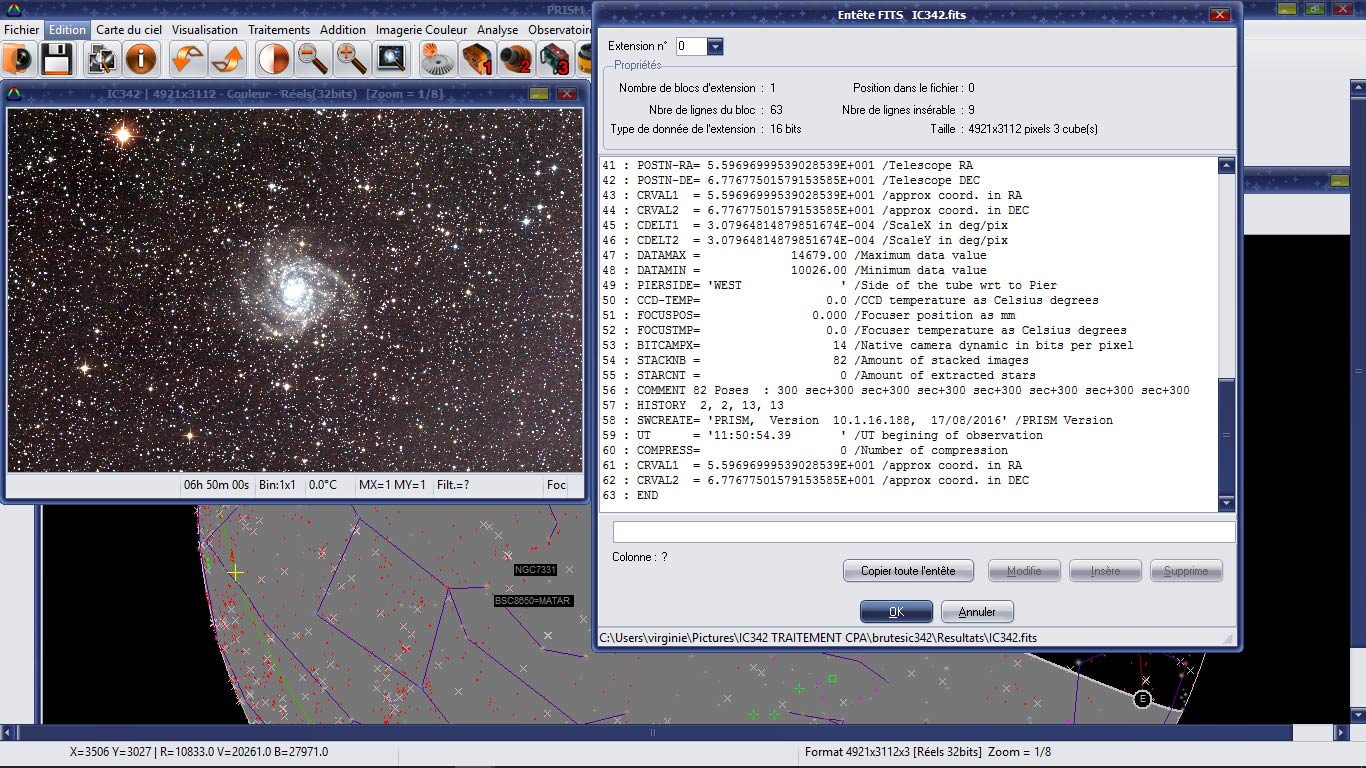Zoom in with the plus magnifier
Viewport: 1366px width, 768px height.
pos(351,59)
